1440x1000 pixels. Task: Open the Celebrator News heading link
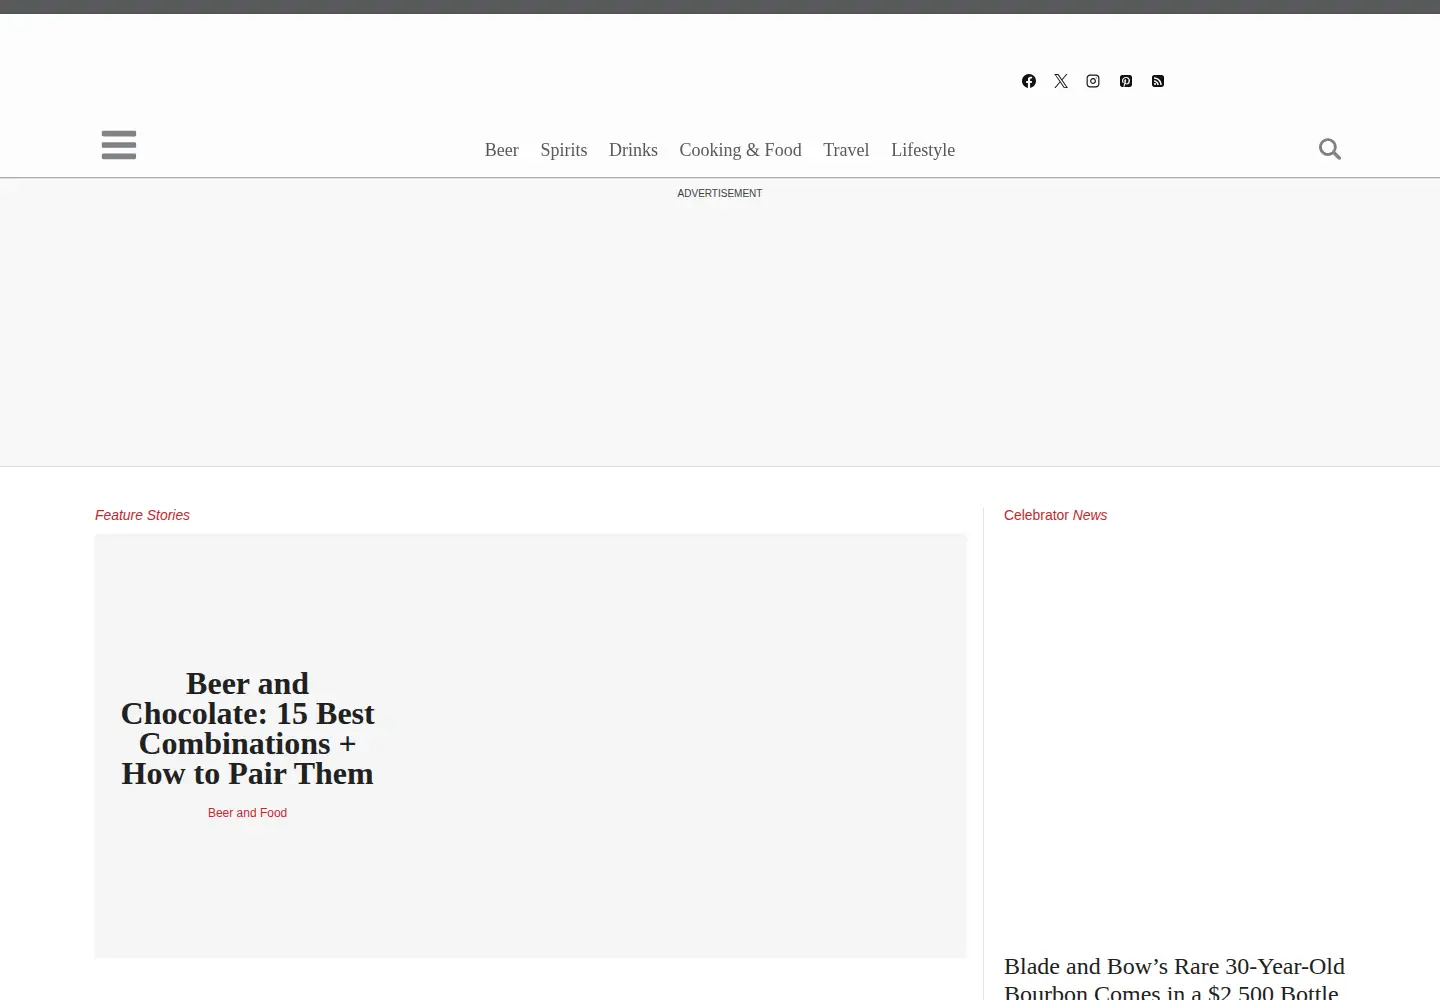tap(1055, 515)
